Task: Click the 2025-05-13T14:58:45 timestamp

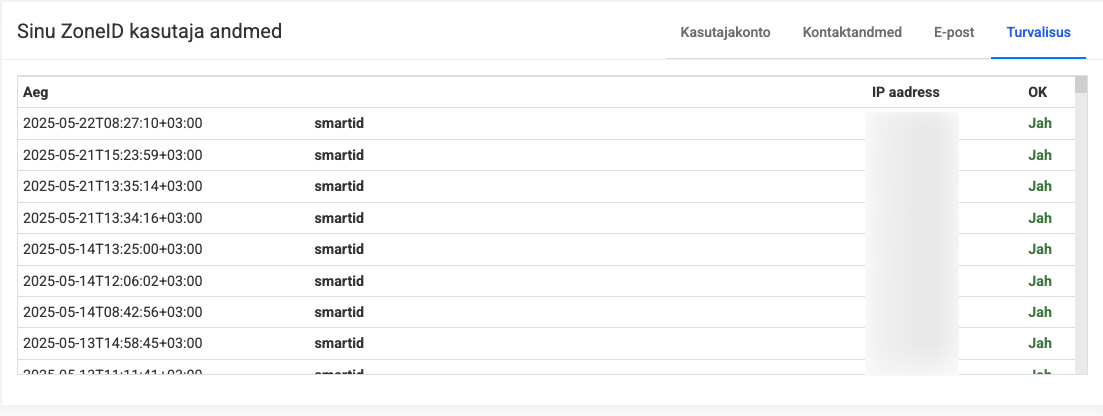Action: tap(112, 343)
